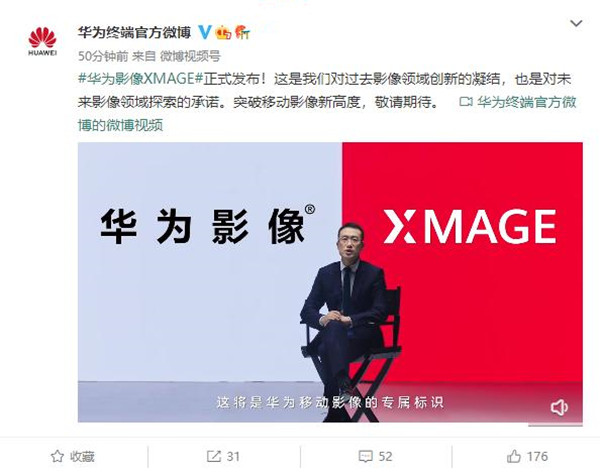This screenshot has width=600, height=476.
Task: Click the Huawei logo avatar
Action: point(42,41)
